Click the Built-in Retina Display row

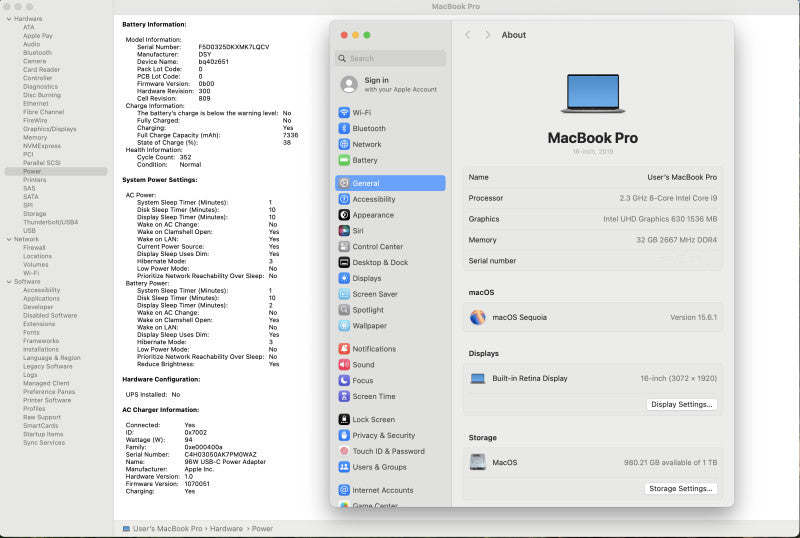click(x=592, y=378)
